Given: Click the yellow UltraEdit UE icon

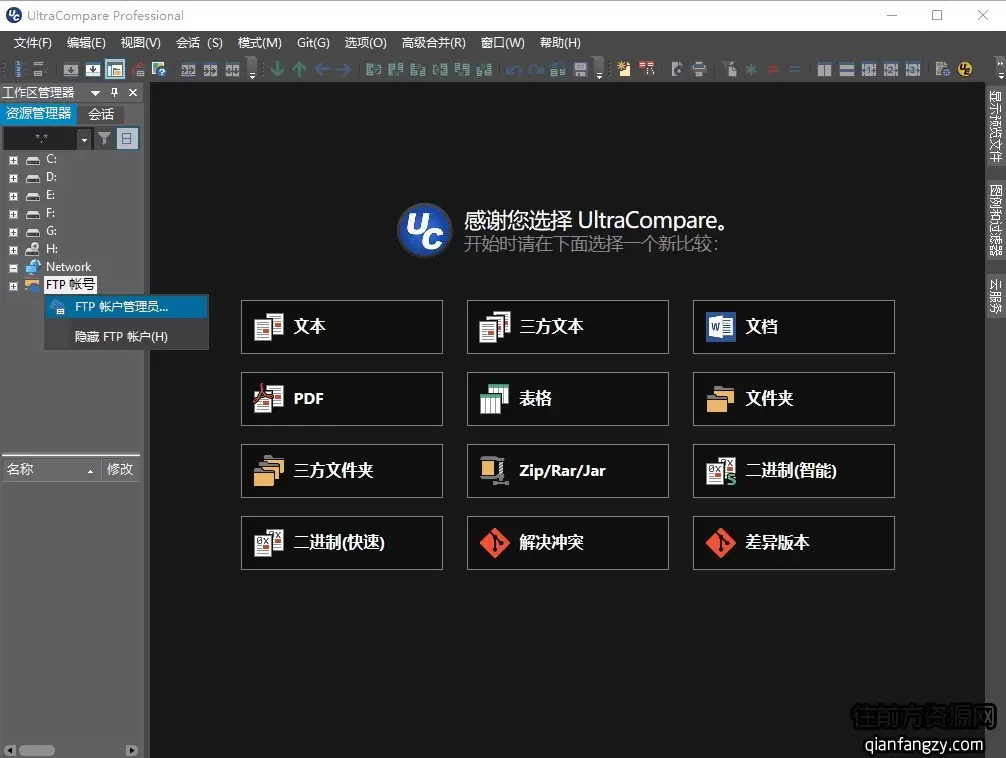Looking at the screenshot, I should click(964, 69).
